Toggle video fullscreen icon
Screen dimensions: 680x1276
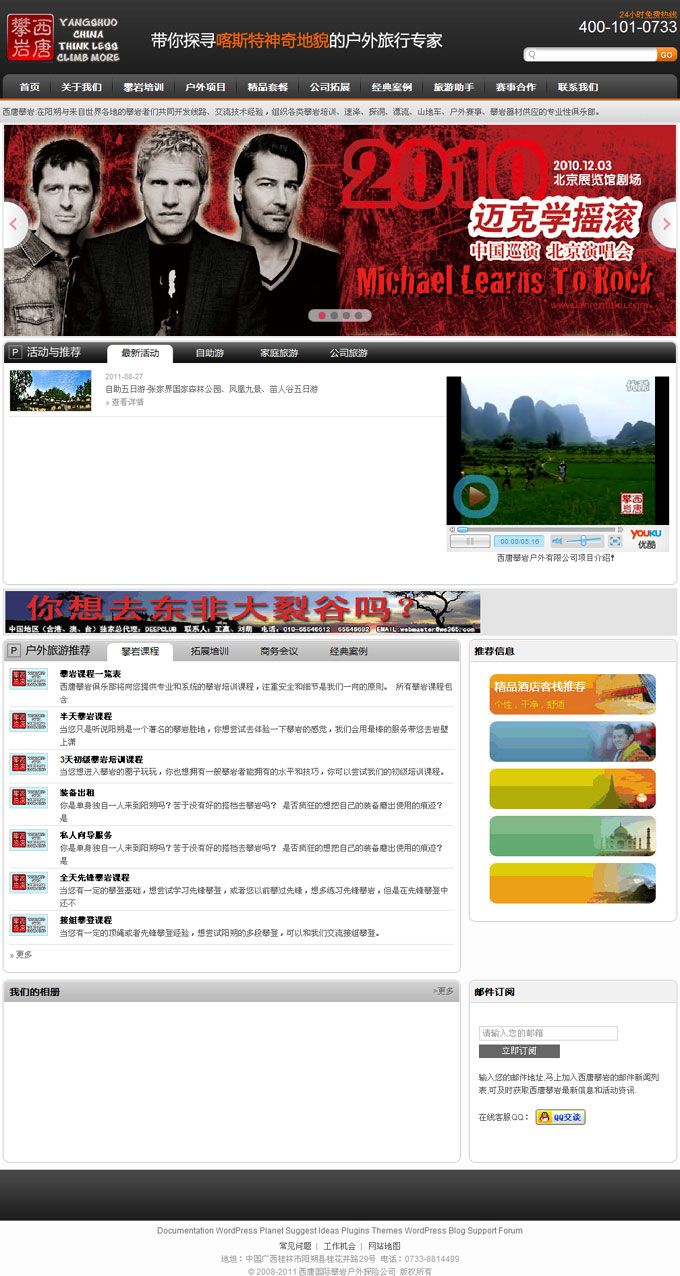click(615, 541)
